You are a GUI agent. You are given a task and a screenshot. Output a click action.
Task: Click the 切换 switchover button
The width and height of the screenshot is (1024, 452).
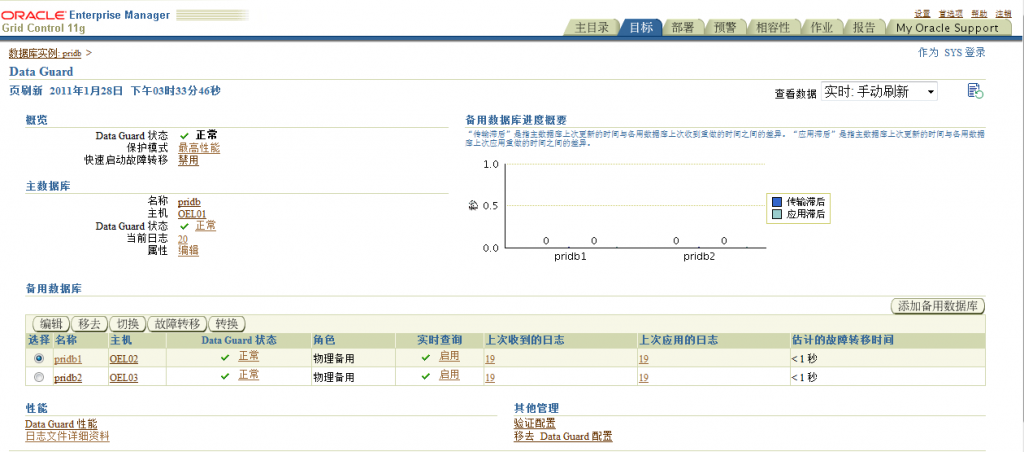(x=127, y=323)
